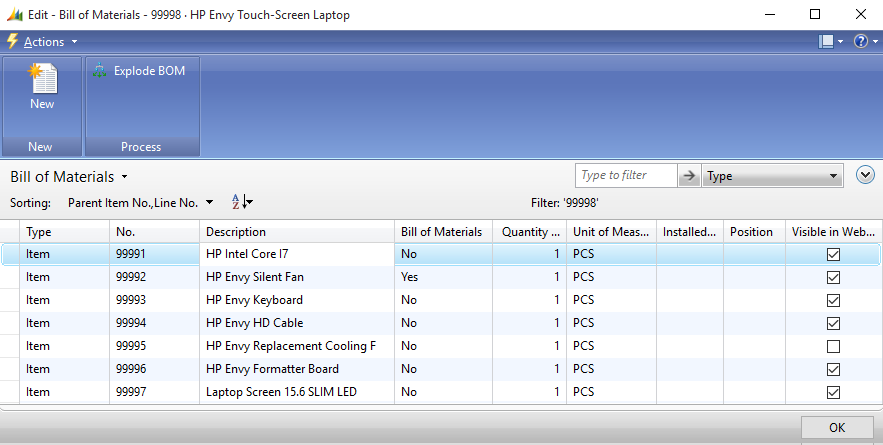The image size is (883, 445).
Task: Click the Quantity column header
Action: coord(529,232)
